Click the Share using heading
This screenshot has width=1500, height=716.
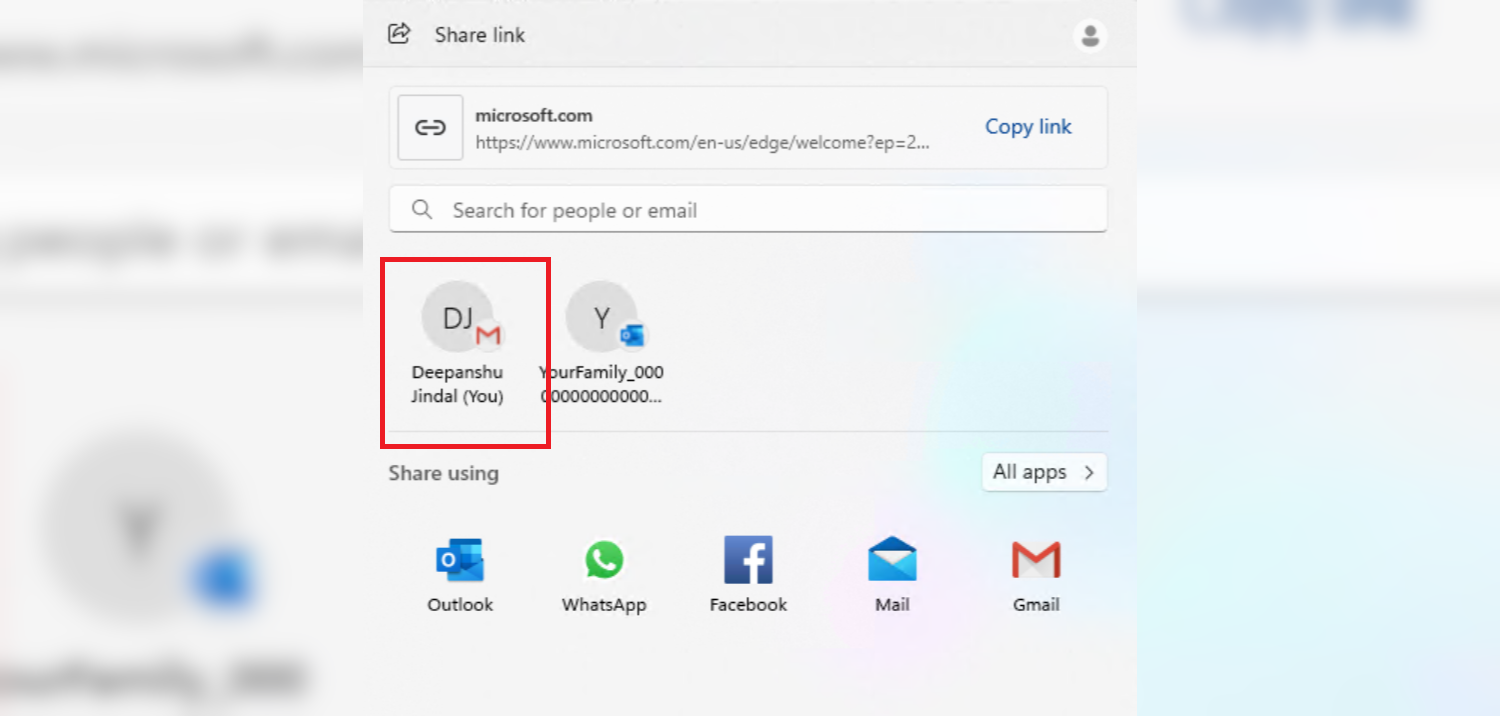(x=443, y=472)
